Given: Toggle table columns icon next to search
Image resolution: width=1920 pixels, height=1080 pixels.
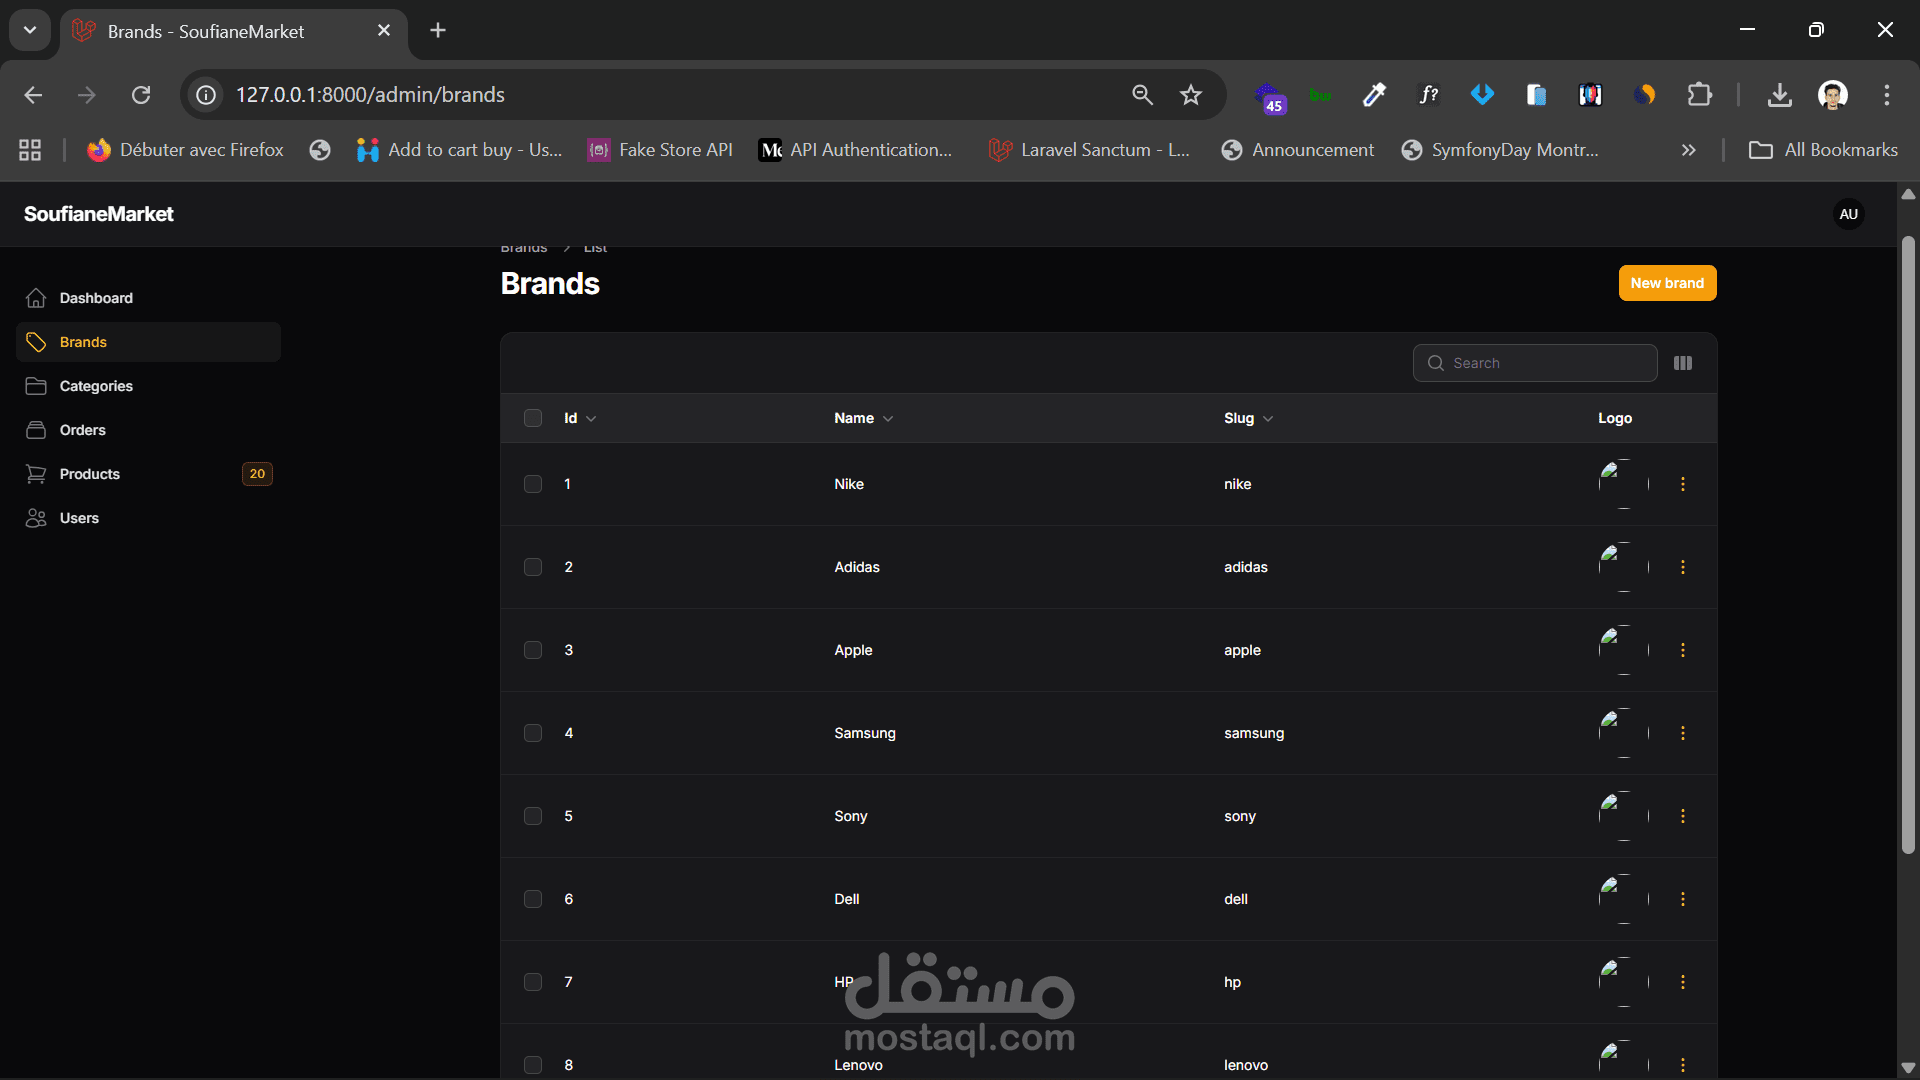Looking at the screenshot, I should (x=1683, y=363).
